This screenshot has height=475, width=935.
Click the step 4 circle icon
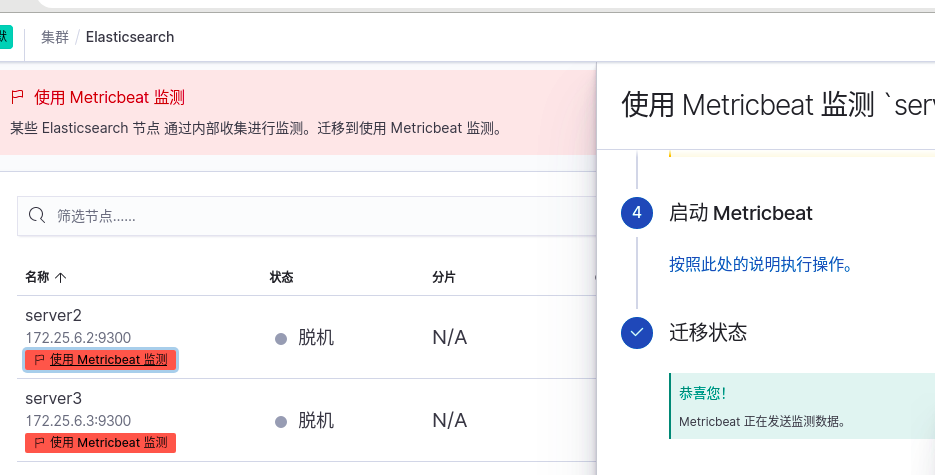point(637,213)
